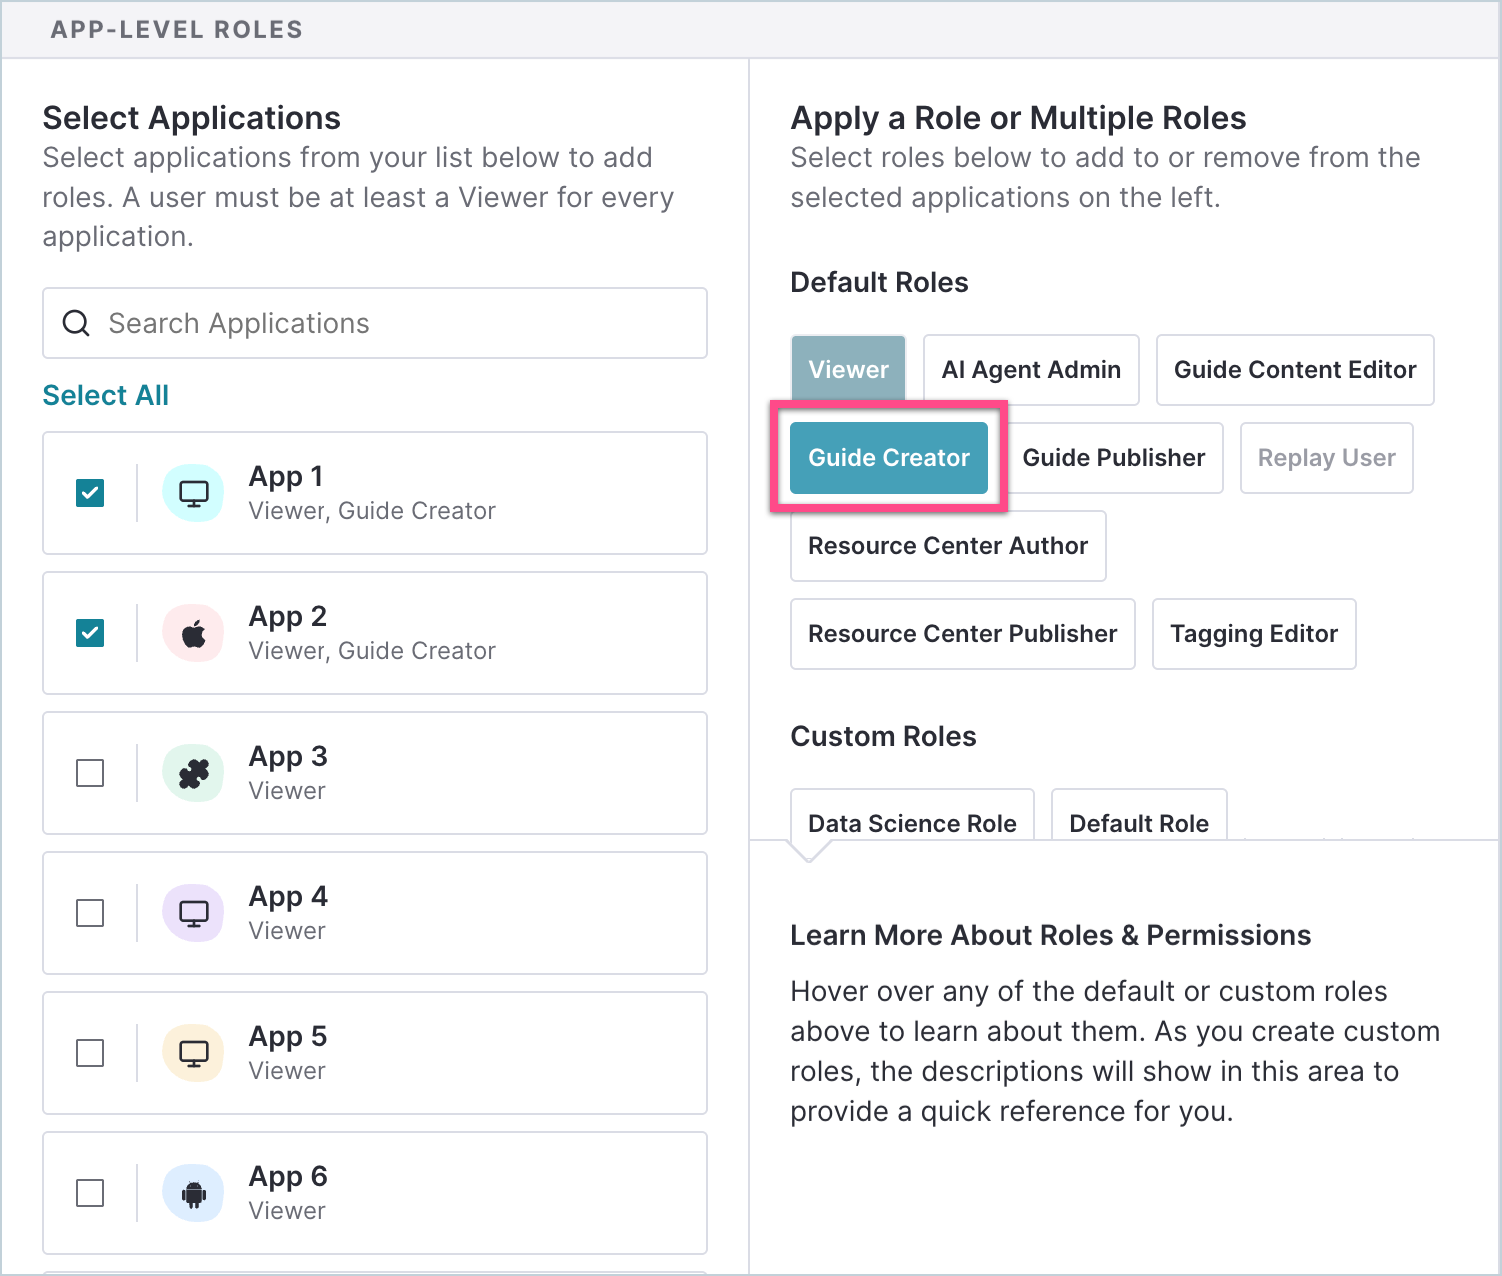Image resolution: width=1502 pixels, height=1276 pixels.
Task: Apply the Guide Publisher role
Action: 1114,458
